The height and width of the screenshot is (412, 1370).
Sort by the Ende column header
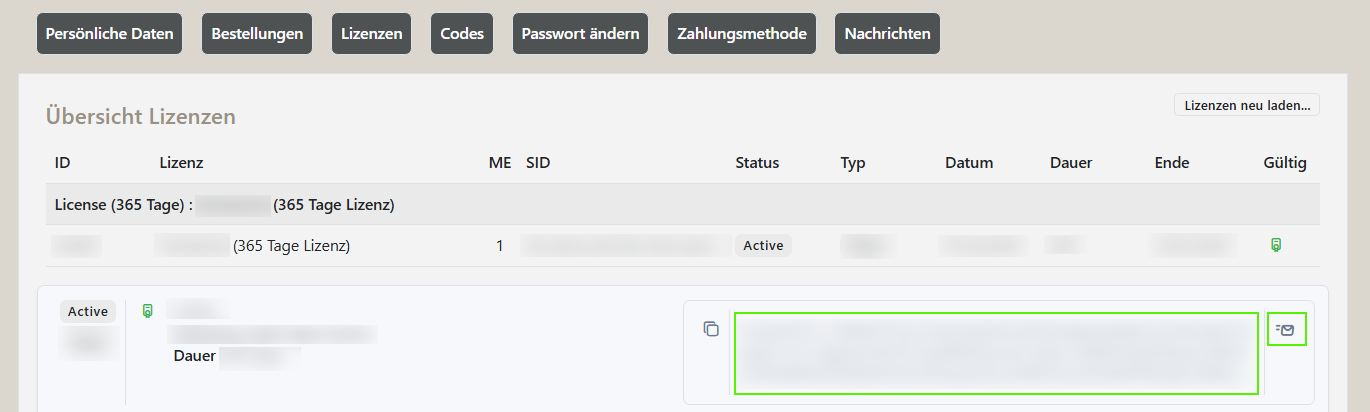tap(1172, 163)
